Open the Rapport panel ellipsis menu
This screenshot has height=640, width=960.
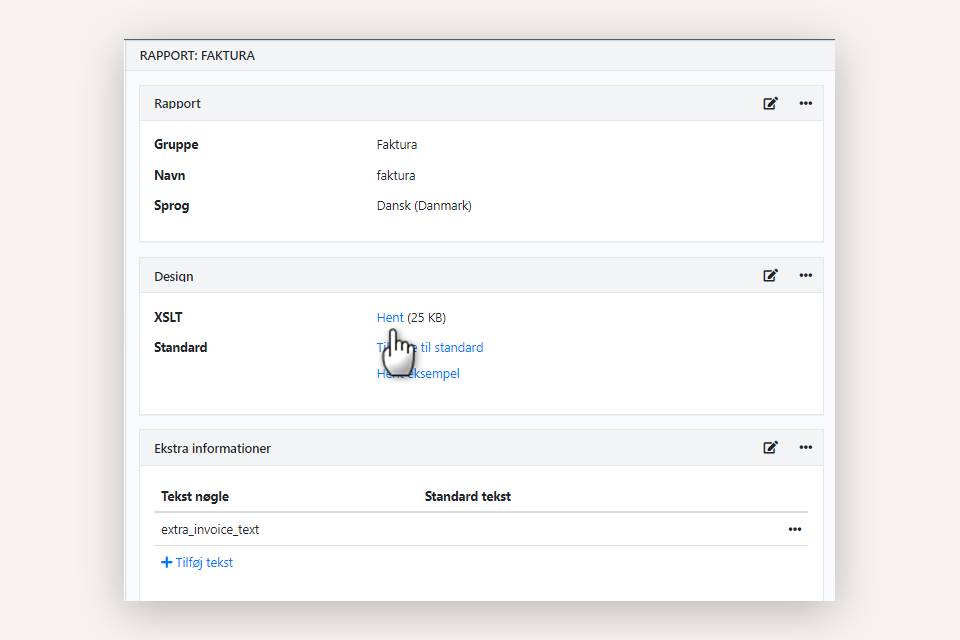coord(805,103)
